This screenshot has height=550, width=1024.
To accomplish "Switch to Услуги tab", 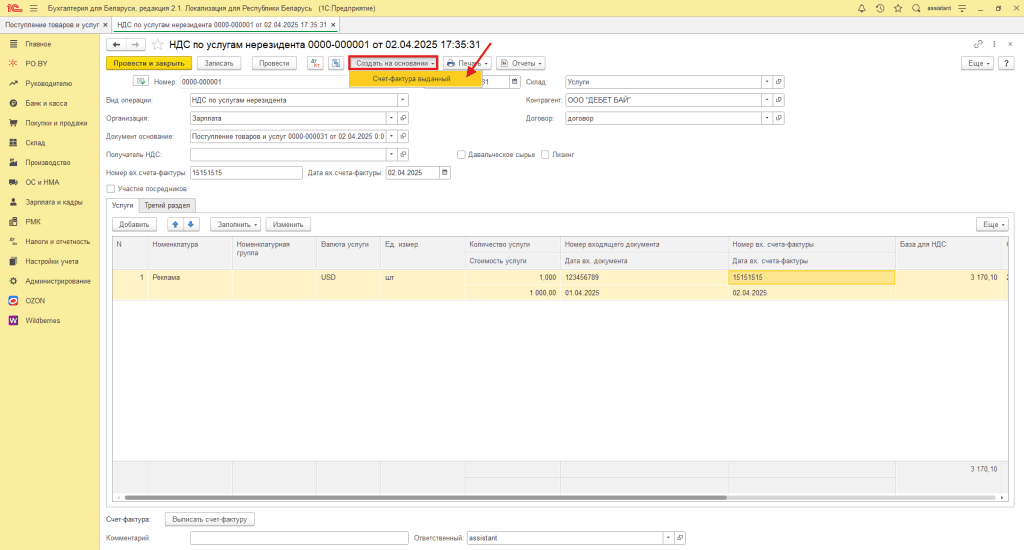I will pyautogui.click(x=123, y=205).
